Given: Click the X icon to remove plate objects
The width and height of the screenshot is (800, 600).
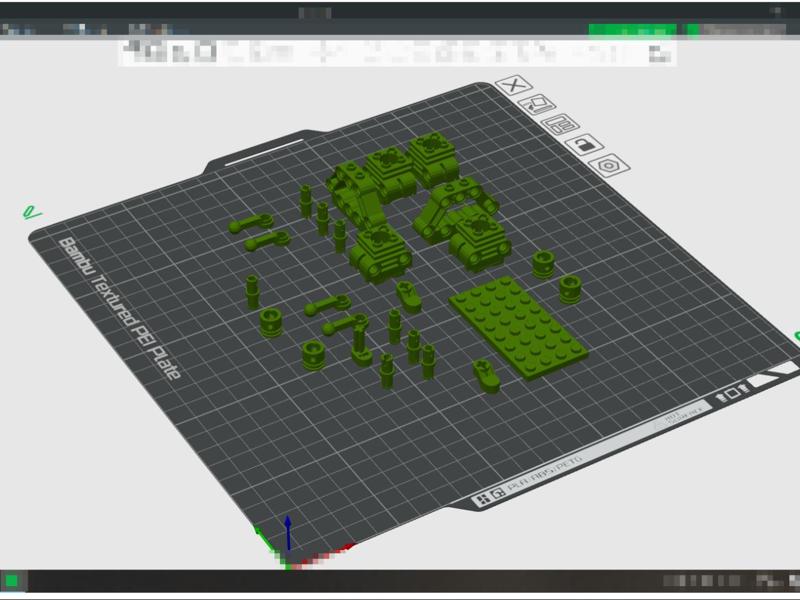Looking at the screenshot, I should point(514,86).
